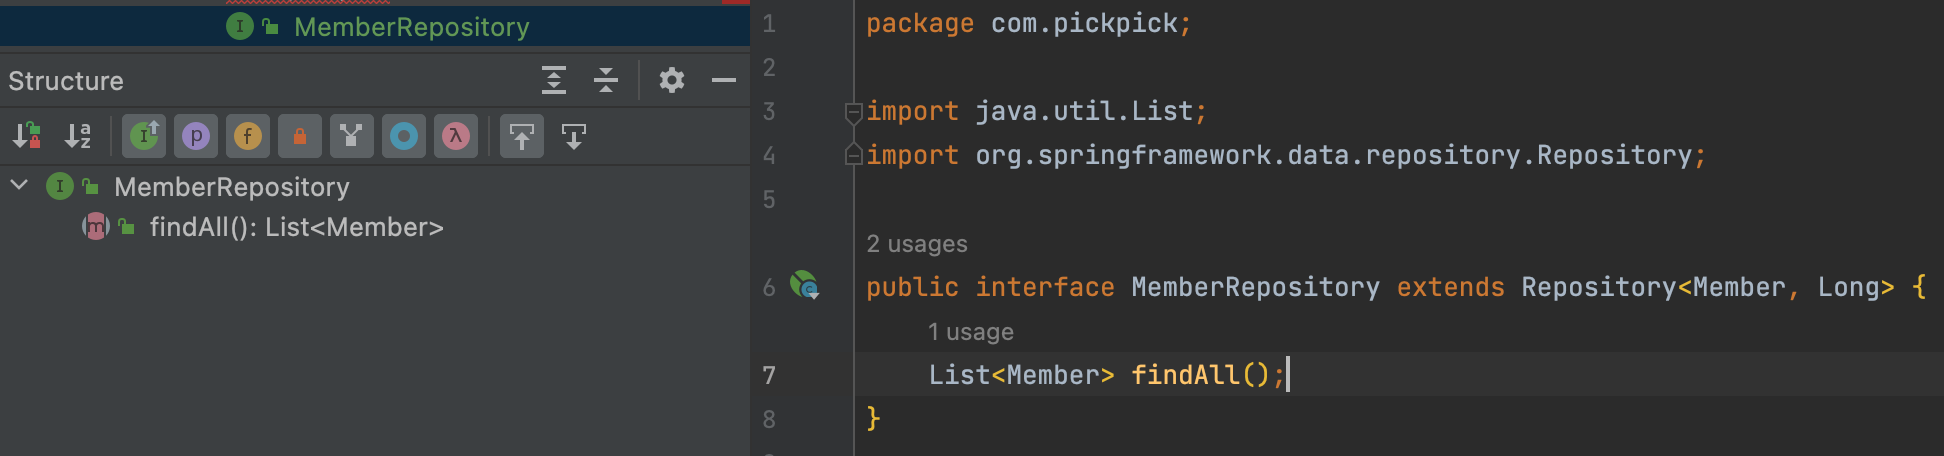Sort members by visibility
This screenshot has height=456, width=1944.
tap(27, 135)
